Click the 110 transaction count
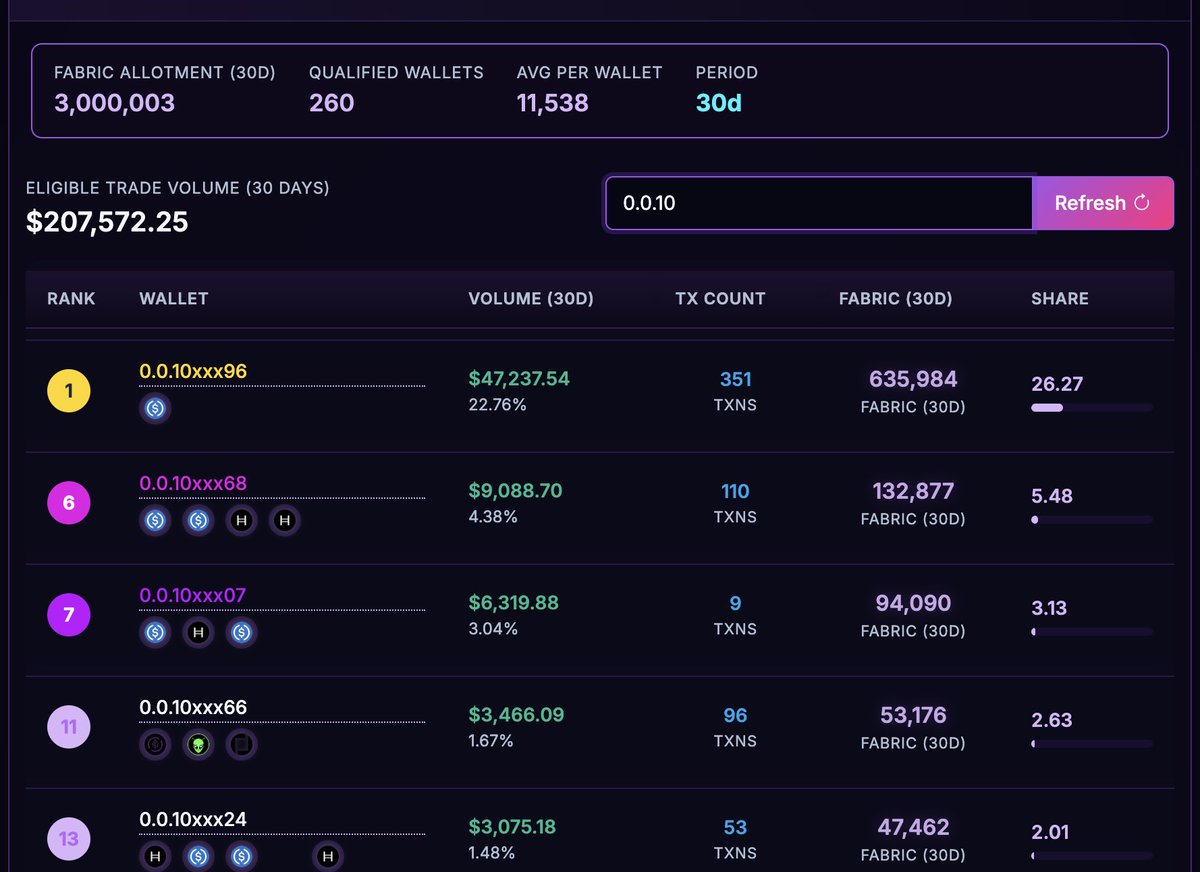Image resolution: width=1200 pixels, height=872 pixels. [x=735, y=491]
